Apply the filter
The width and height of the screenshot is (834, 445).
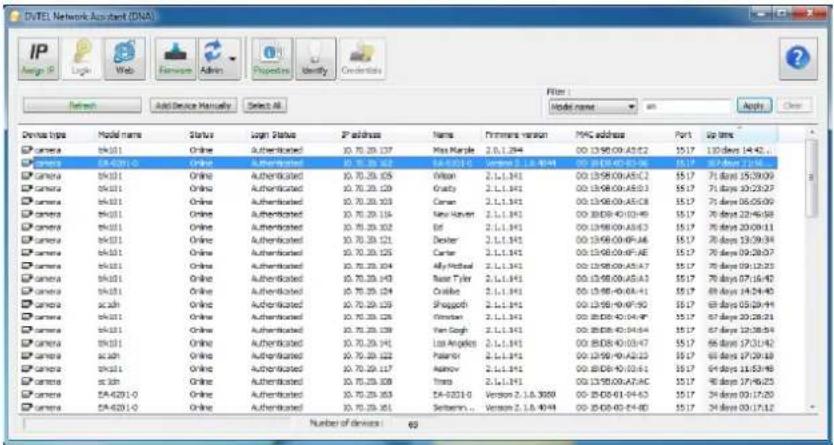(x=753, y=105)
